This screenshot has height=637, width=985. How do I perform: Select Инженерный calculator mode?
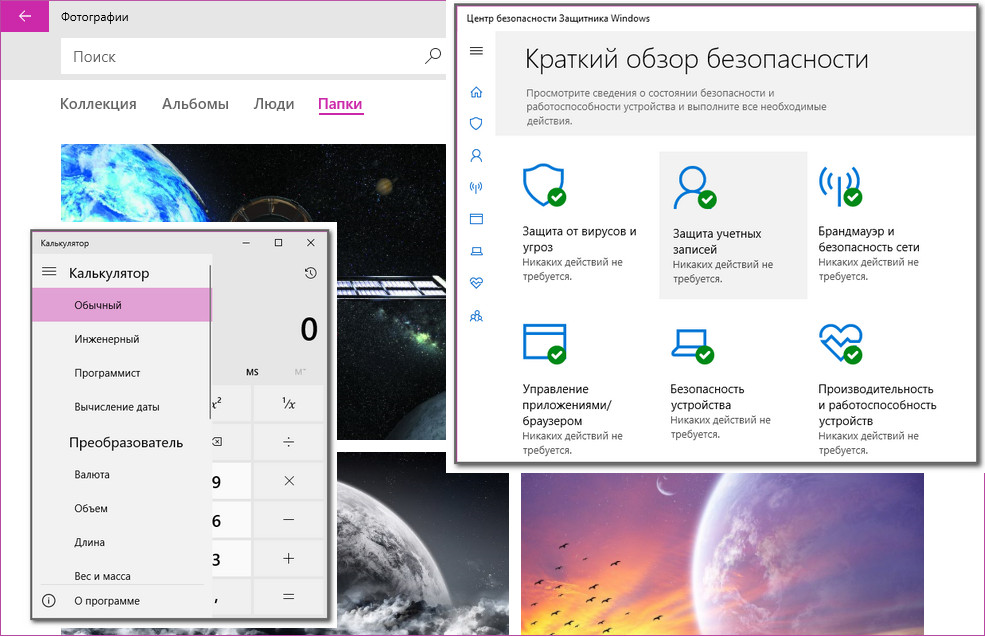[121, 339]
